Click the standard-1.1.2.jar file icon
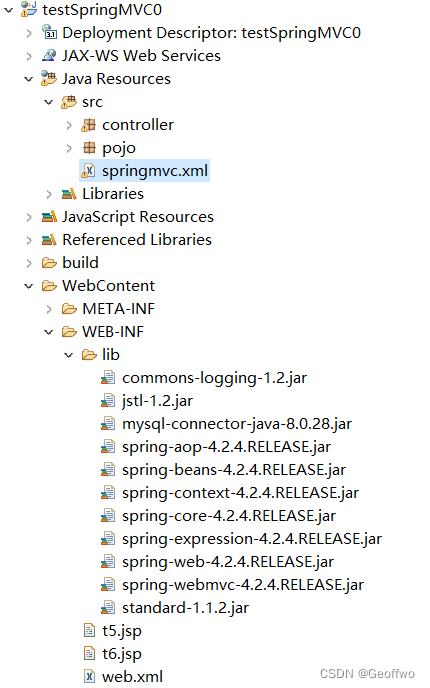 click(x=108, y=607)
